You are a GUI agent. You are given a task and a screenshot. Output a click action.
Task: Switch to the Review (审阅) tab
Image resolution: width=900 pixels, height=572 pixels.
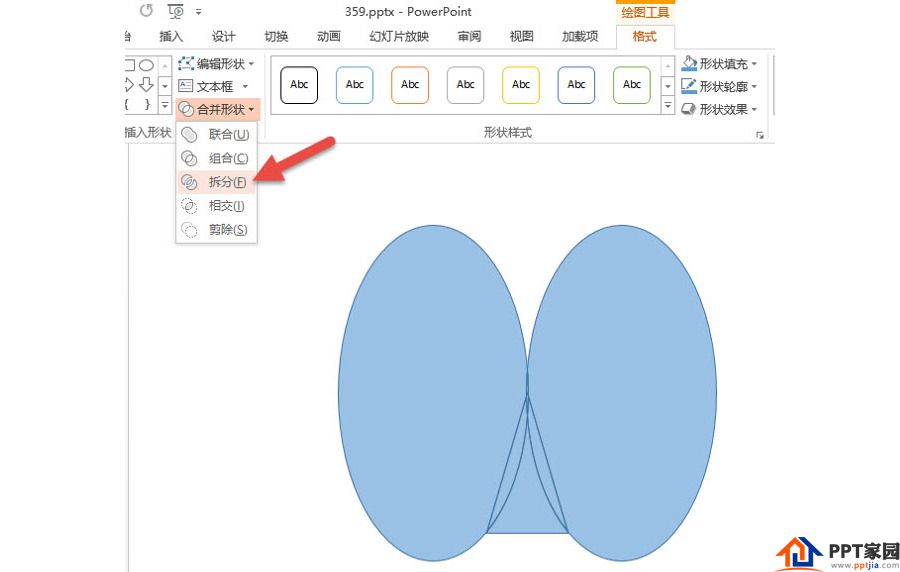tap(470, 37)
